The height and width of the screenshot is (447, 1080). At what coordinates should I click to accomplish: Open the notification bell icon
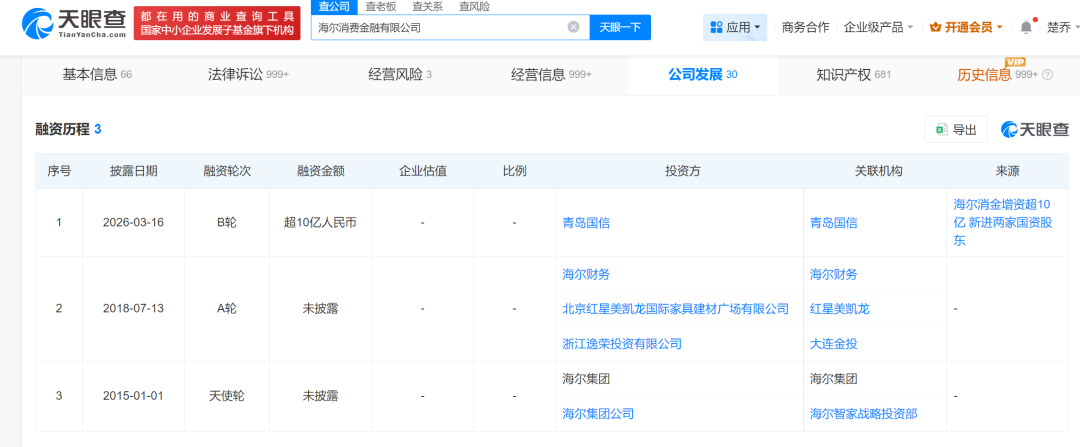tap(1026, 27)
